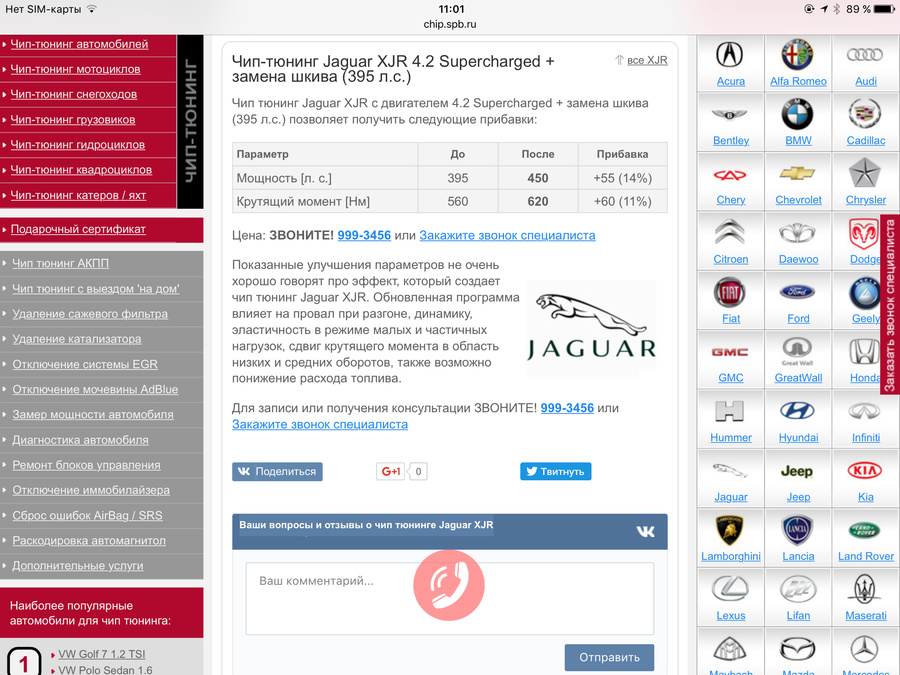Go to Отключение мочевины AdBlue
Image resolution: width=900 pixels, height=675 pixels.
pyautogui.click(x=95, y=390)
